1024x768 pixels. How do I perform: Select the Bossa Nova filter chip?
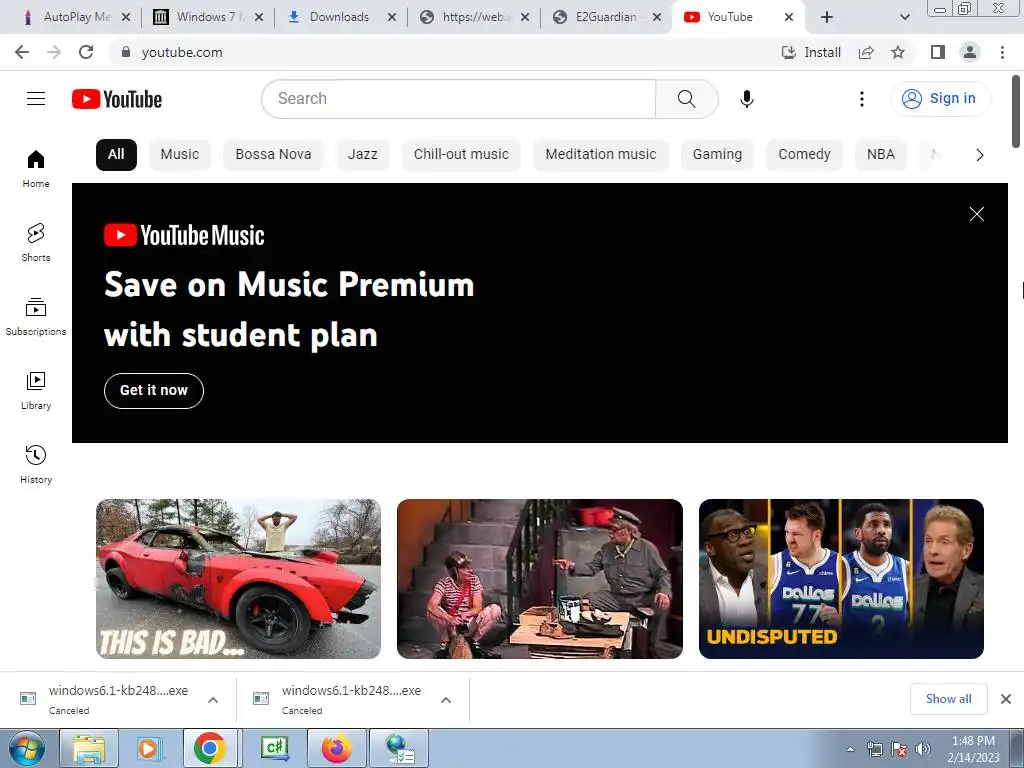tap(273, 155)
